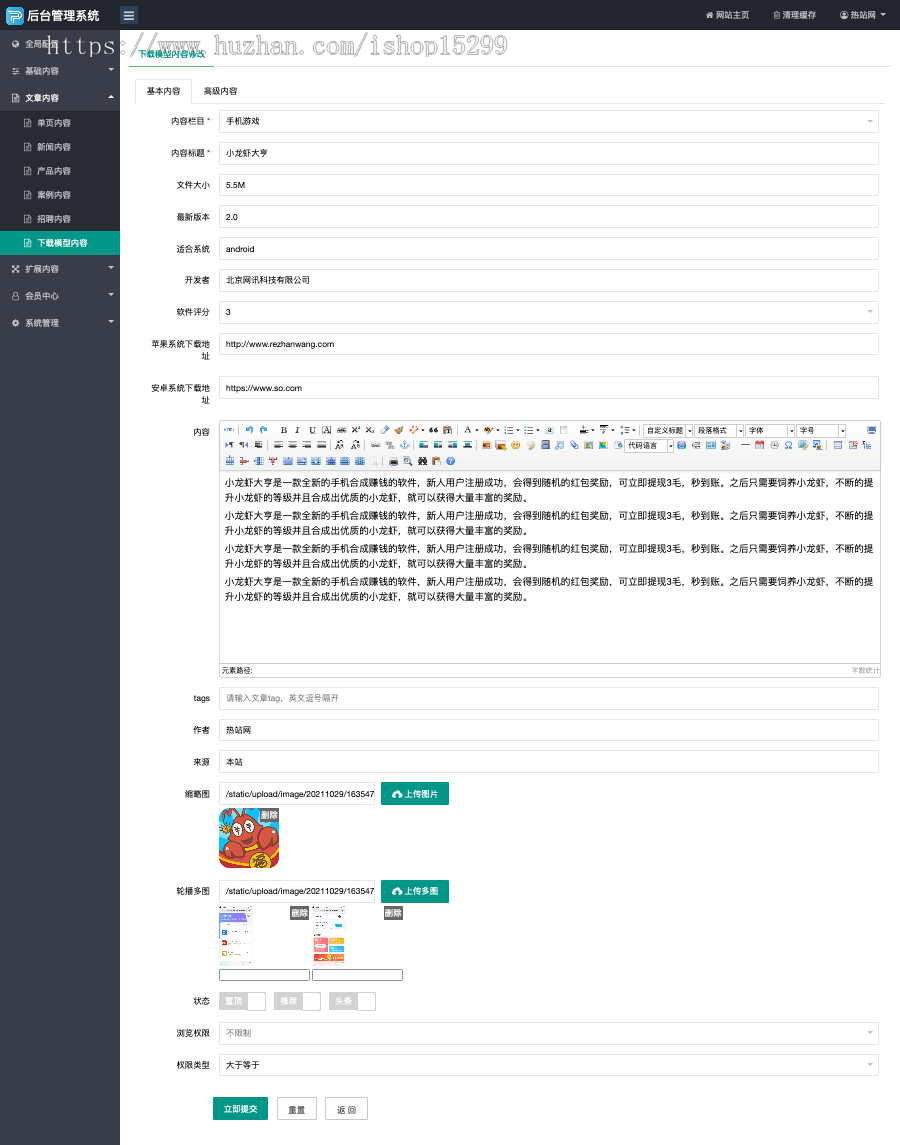
Task: Open the 内容栏目 dropdown showing 手机游戏
Action: (x=548, y=121)
